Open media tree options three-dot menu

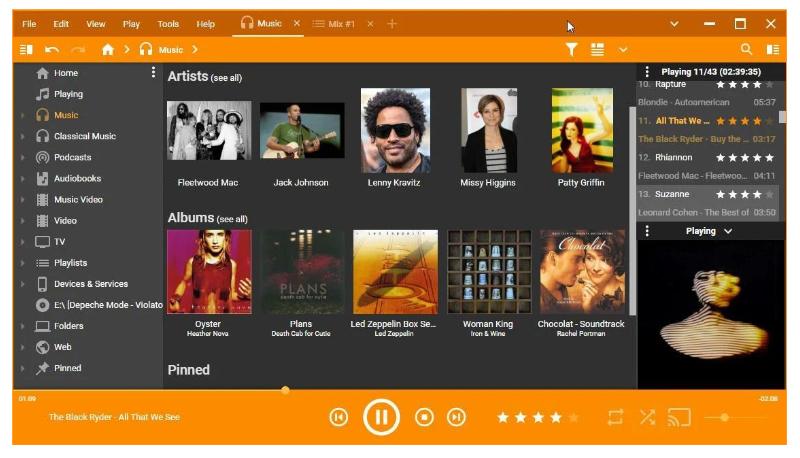point(153,72)
